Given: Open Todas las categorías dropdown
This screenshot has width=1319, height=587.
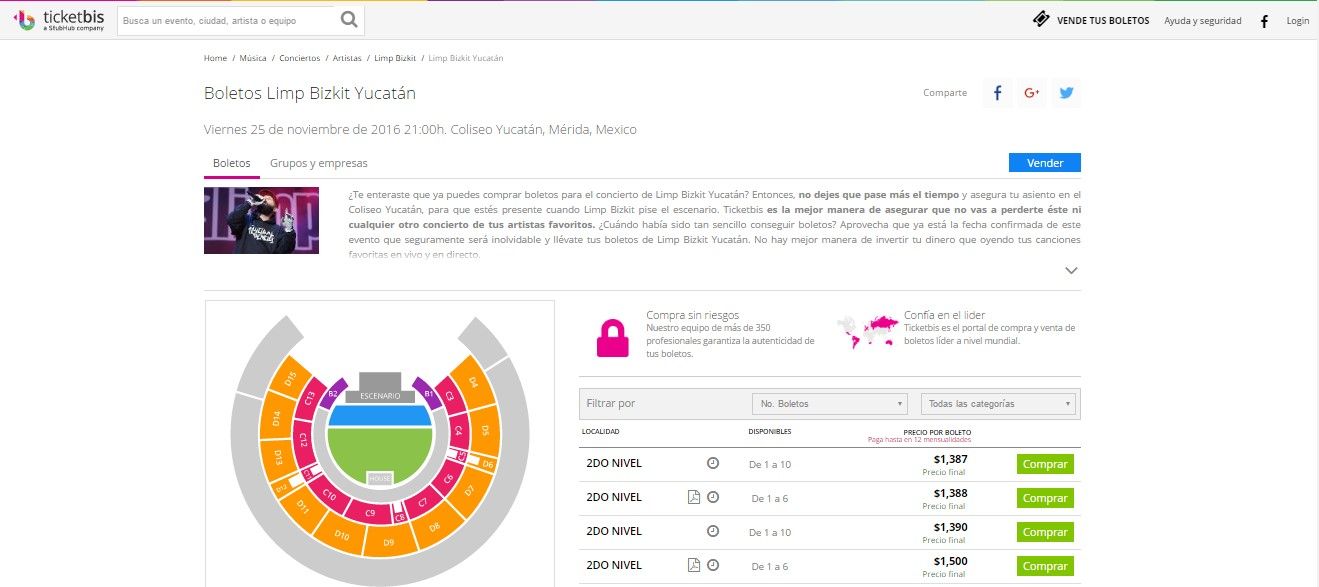Looking at the screenshot, I should tap(999, 404).
